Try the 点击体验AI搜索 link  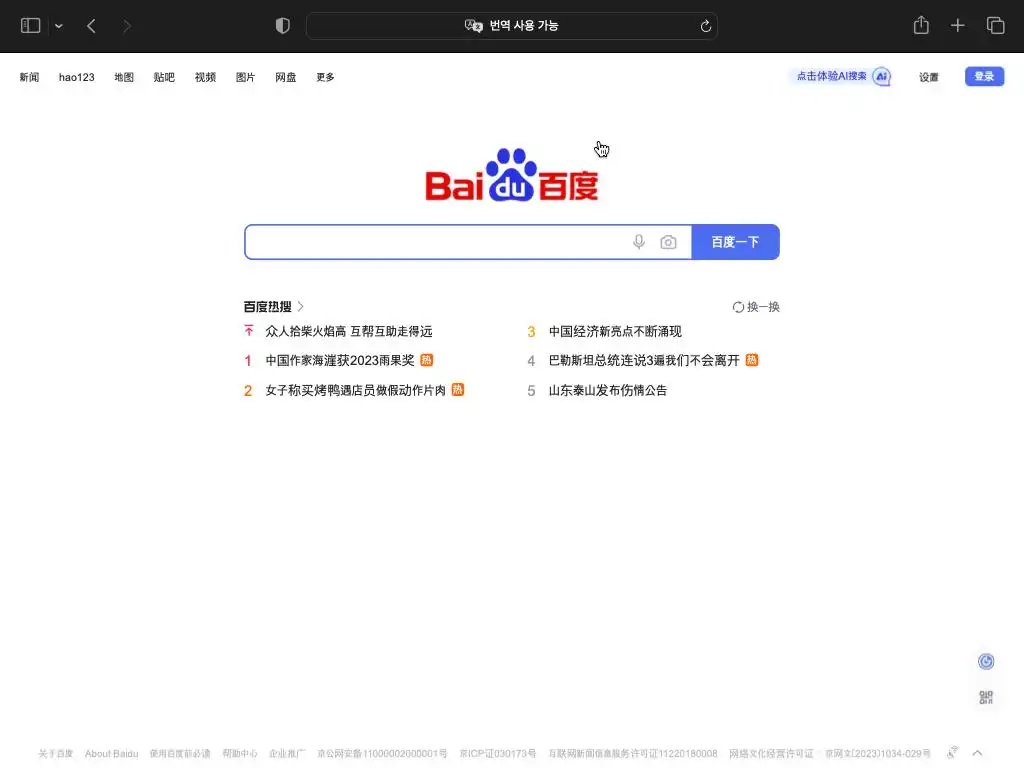pyautogui.click(x=831, y=76)
